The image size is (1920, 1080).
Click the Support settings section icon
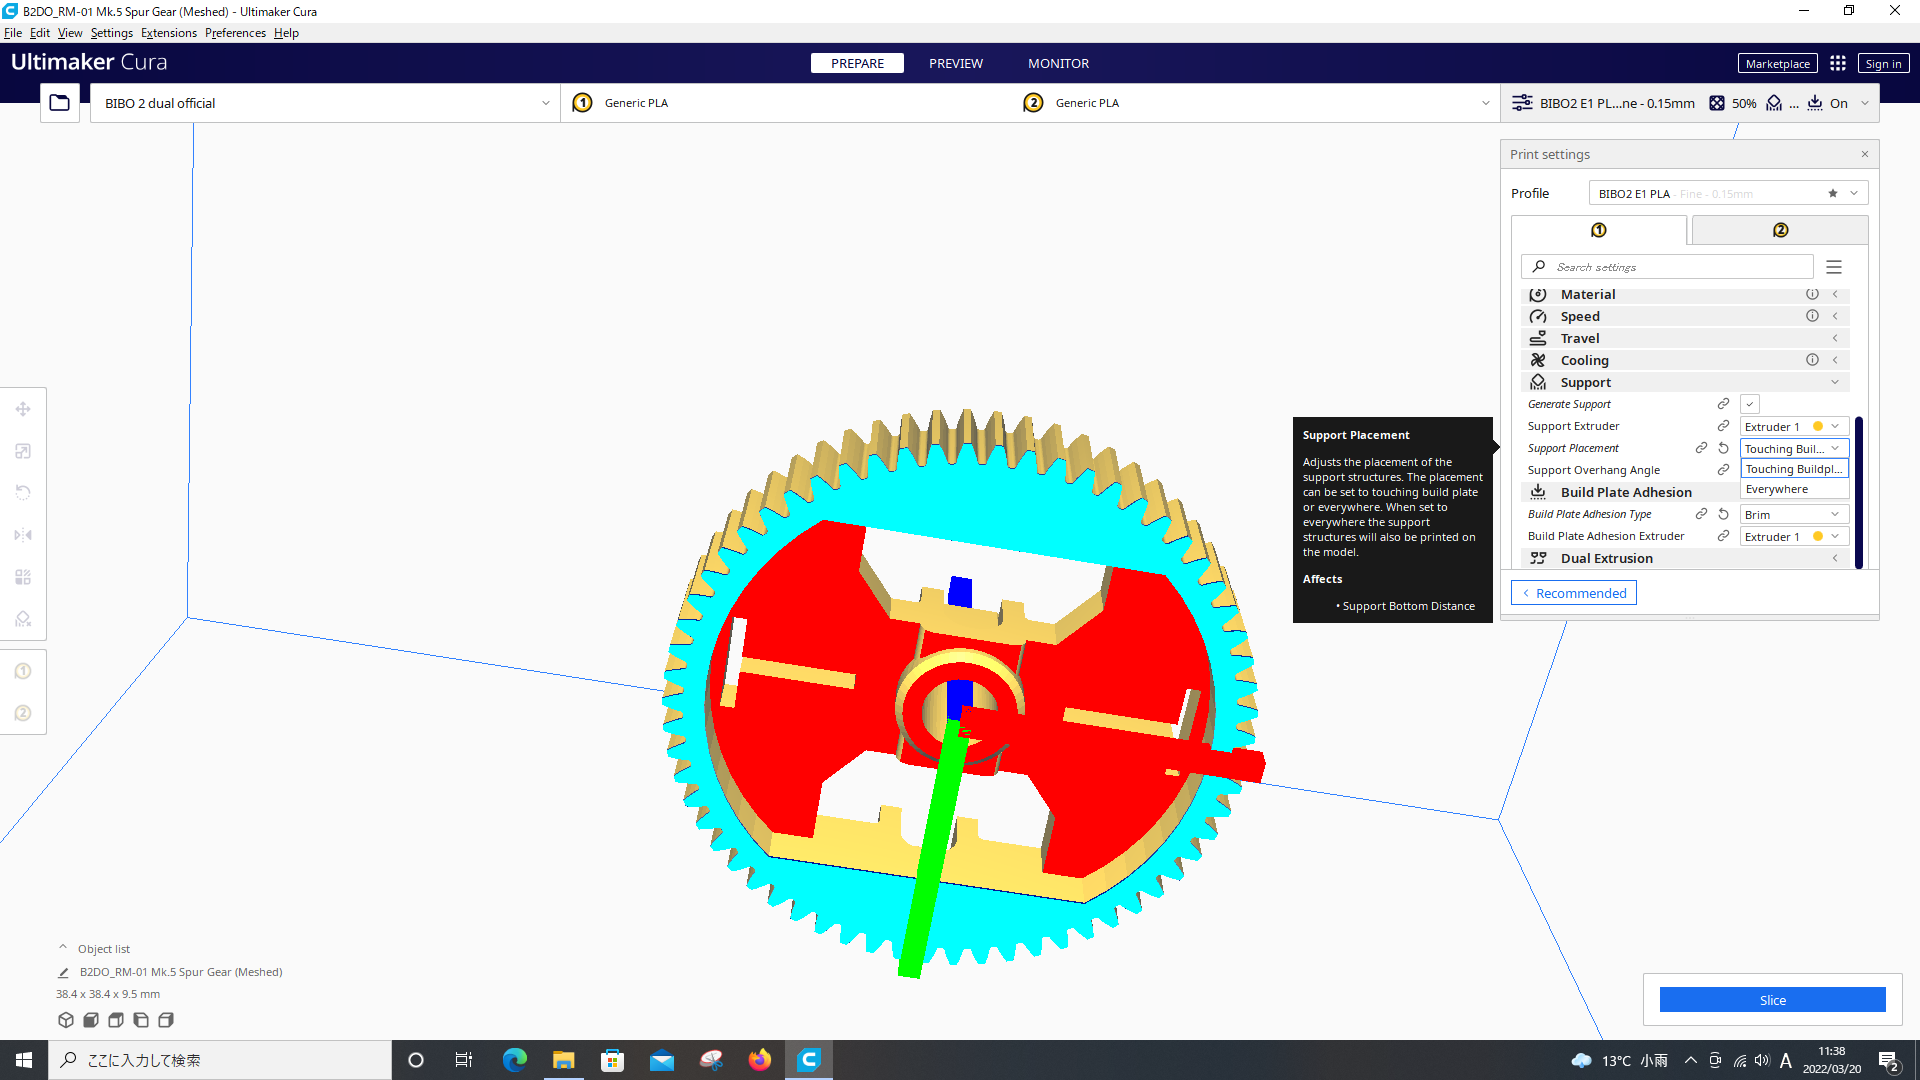coord(1538,382)
